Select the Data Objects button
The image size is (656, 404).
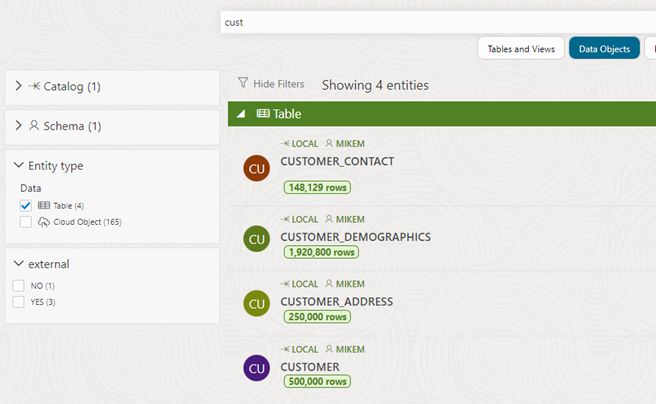tap(604, 49)
